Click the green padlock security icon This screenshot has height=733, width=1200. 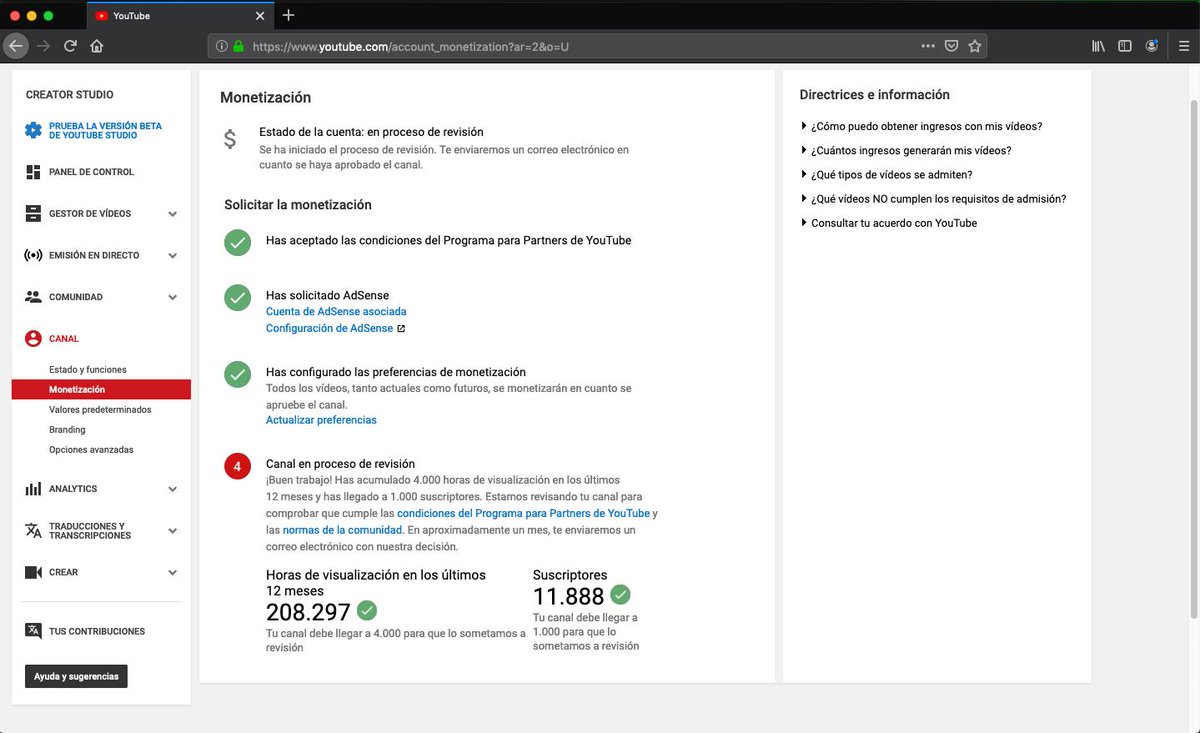[238, 46]
